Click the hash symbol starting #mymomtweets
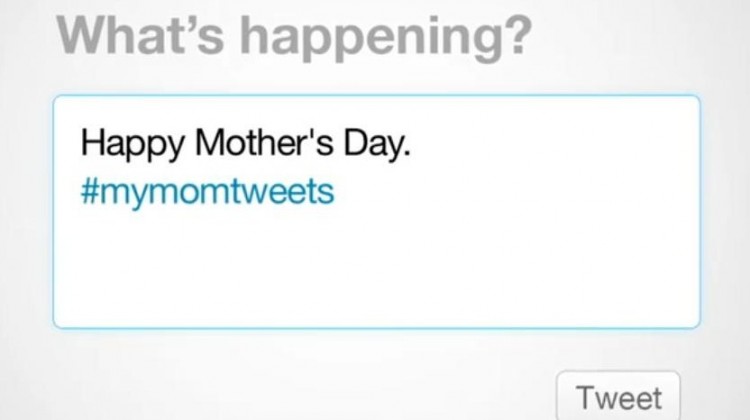Viewport: 750px width, 420px height. coord(88,191)
